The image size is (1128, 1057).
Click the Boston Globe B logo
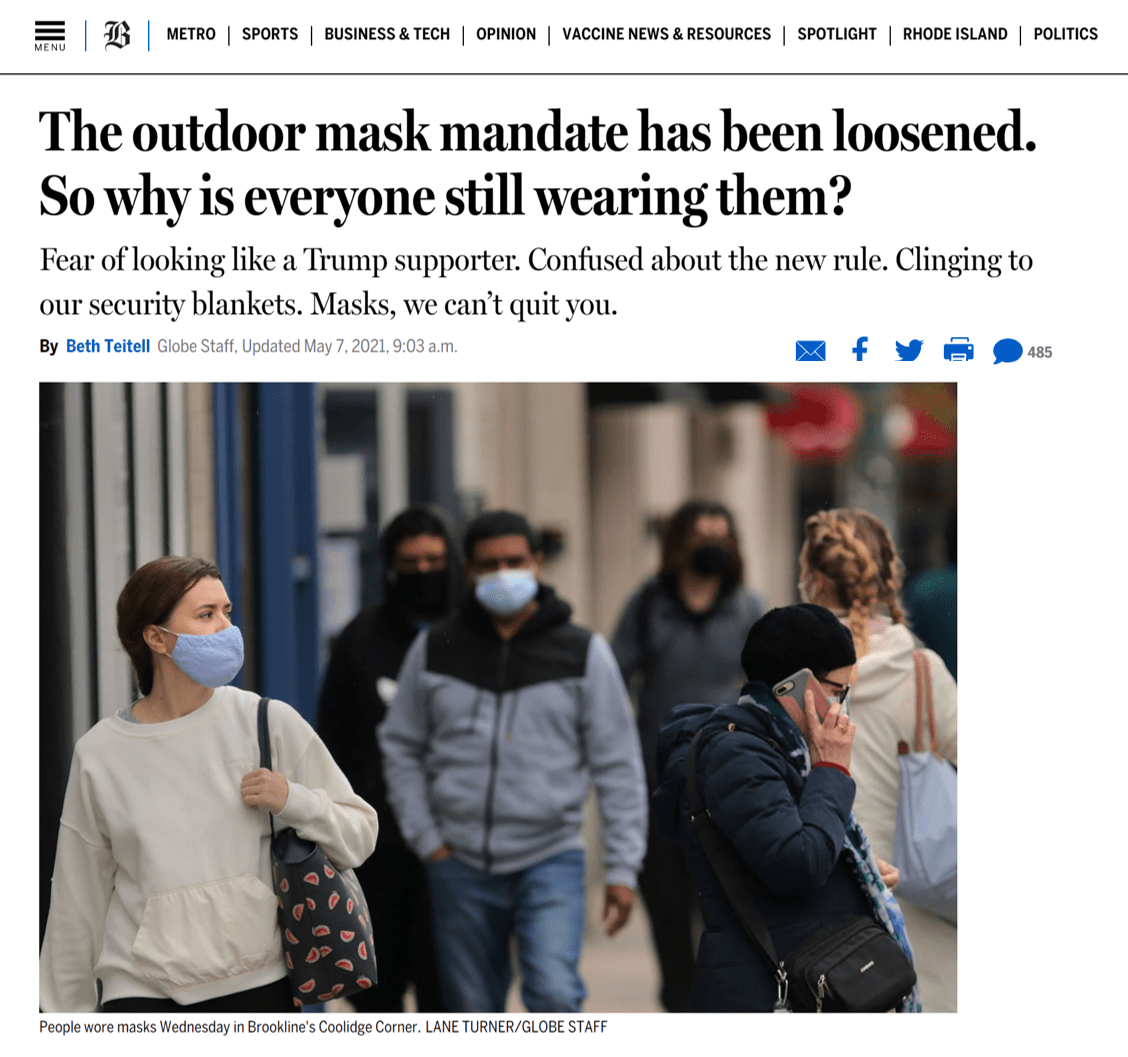[117, 35]
